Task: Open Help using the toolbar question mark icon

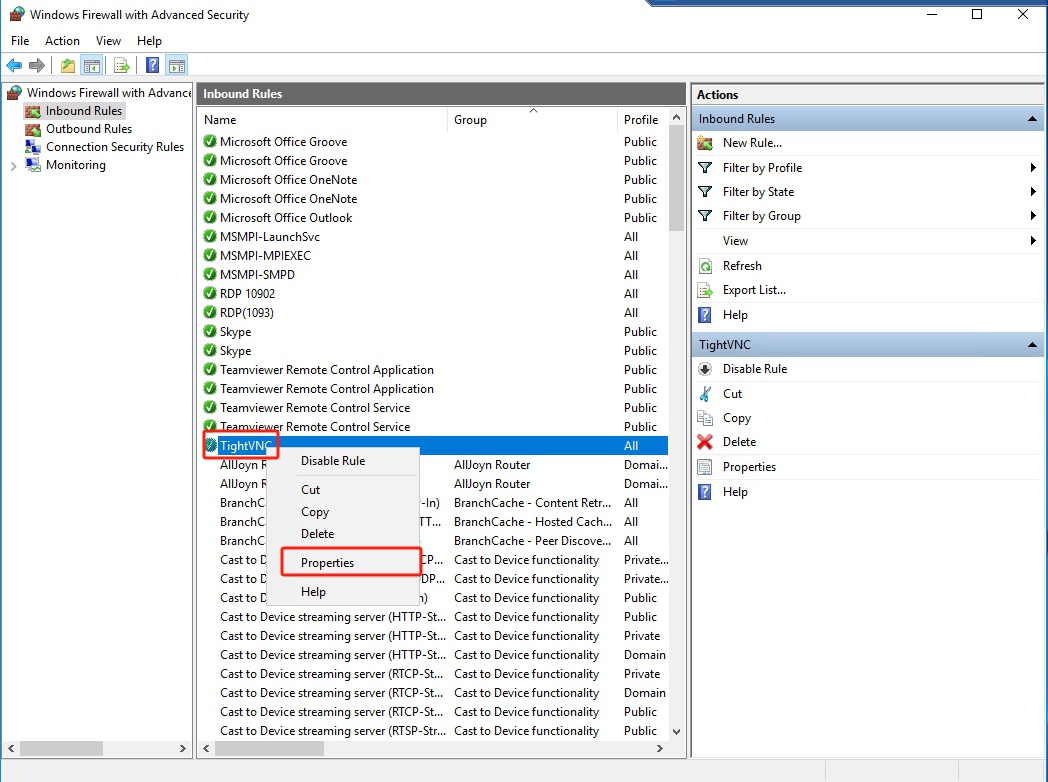Action: [150, 65]
